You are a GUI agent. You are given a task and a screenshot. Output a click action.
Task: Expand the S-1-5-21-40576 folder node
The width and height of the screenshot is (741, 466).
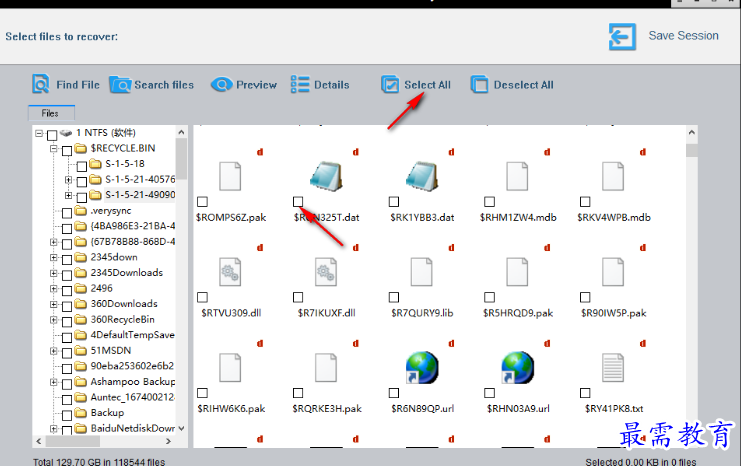pyautogui.click(x=69, y=180)
